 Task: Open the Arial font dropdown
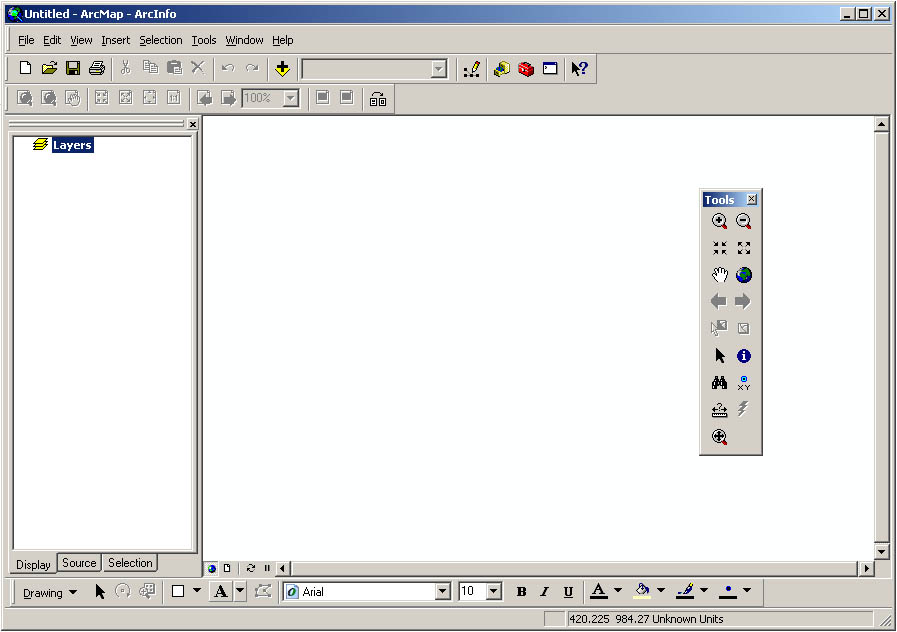coord(443,591)
